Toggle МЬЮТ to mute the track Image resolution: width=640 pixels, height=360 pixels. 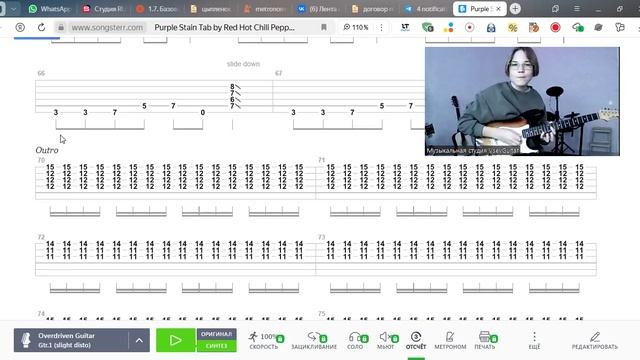click(x=386, y=340)
